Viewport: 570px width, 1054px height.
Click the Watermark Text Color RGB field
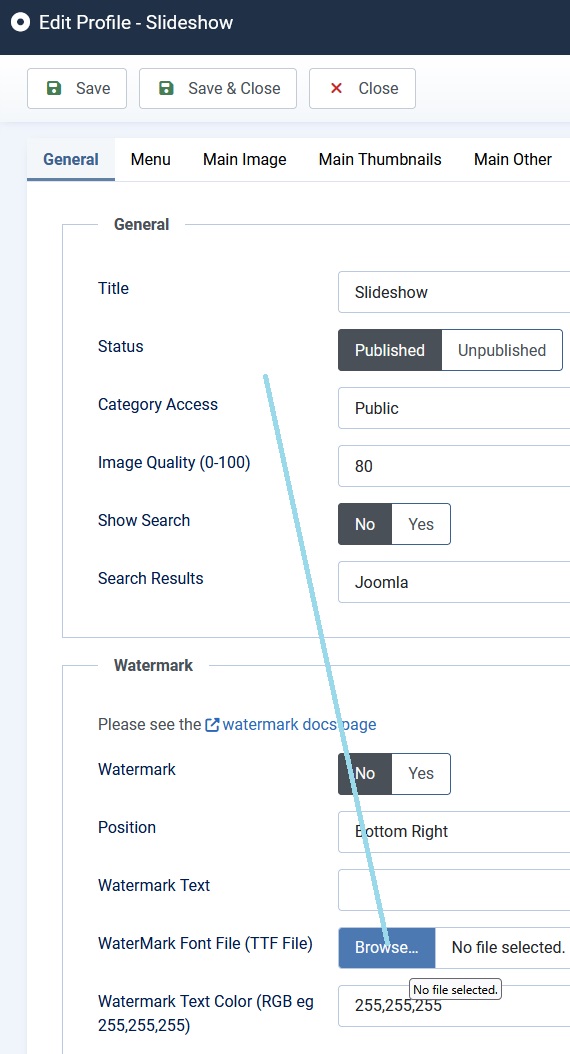[454, 1006]
